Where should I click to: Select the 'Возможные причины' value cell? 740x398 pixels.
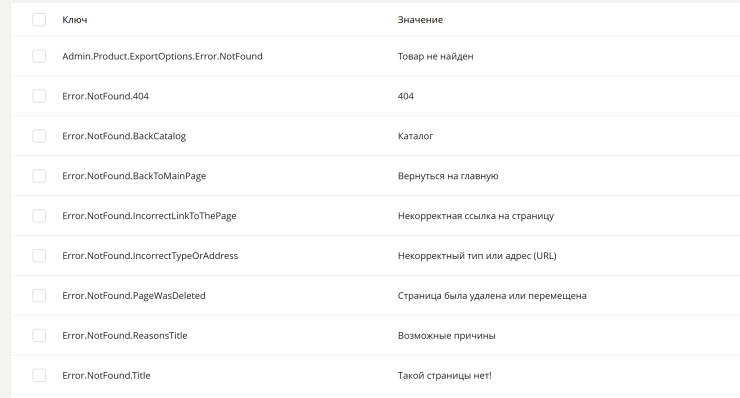point(446,336)
